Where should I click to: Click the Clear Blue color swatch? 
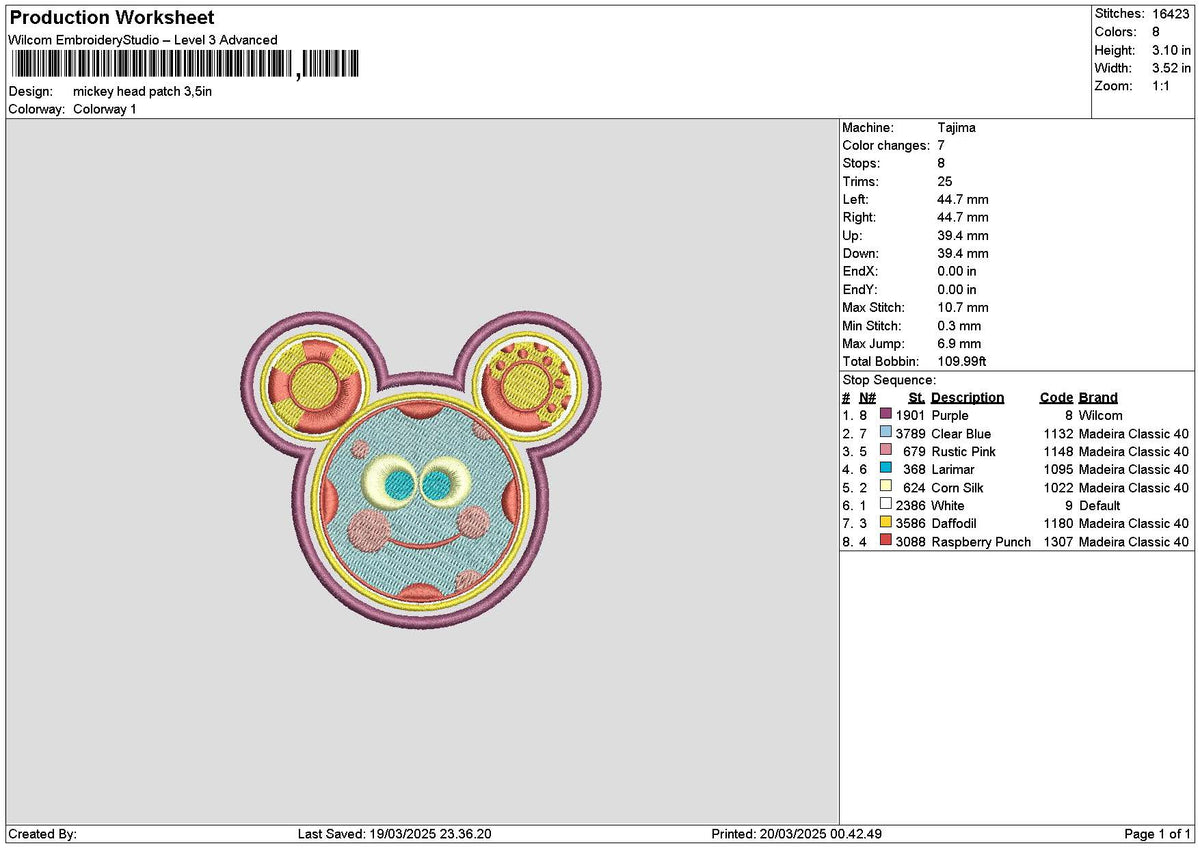point(885,433)
